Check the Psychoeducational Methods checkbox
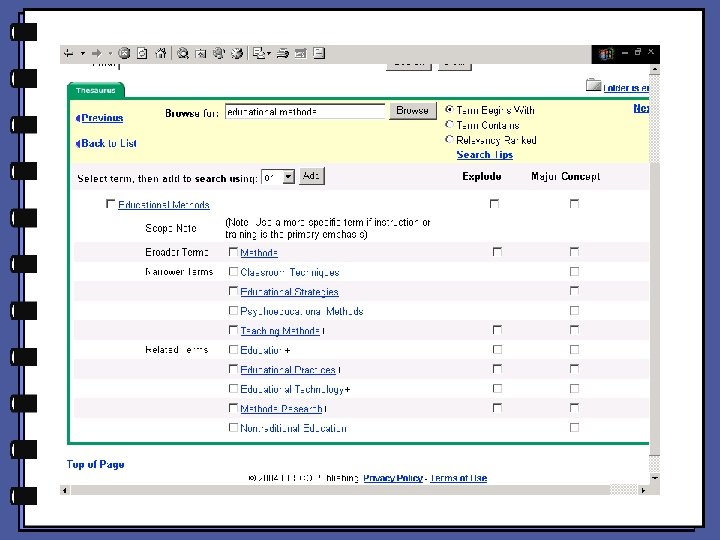Screen dimensions: 720x540 pos(233,310)
